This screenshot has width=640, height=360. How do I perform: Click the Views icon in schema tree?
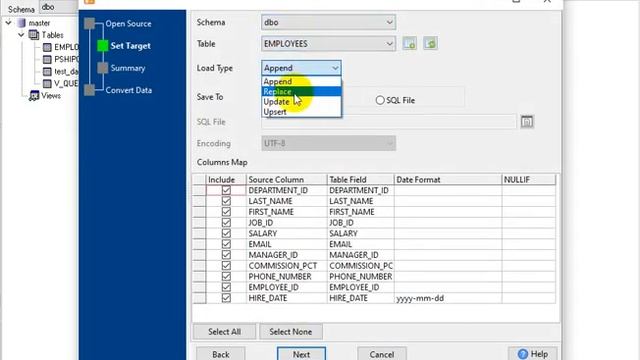tap(34, 96)
